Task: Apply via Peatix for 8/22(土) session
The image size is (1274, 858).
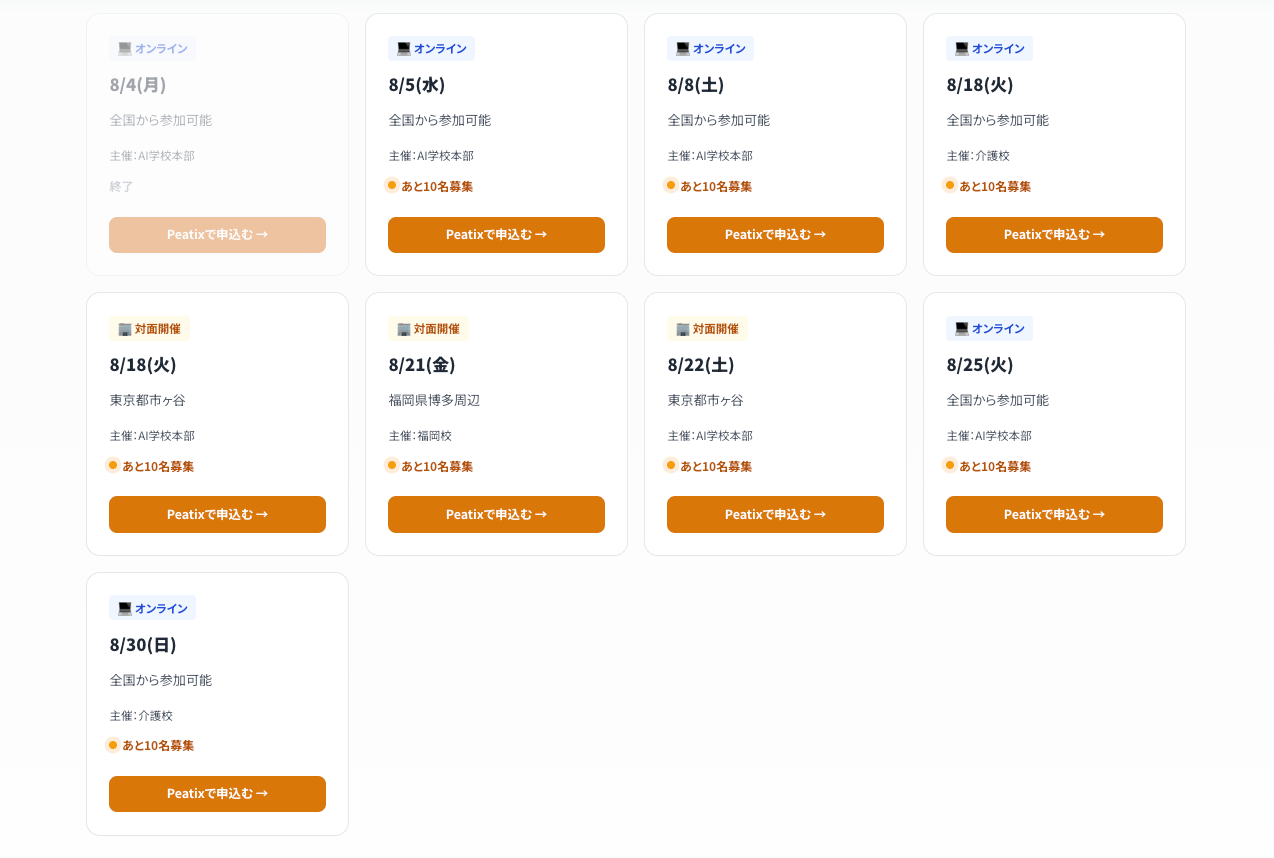Action: tap(775, 514)
